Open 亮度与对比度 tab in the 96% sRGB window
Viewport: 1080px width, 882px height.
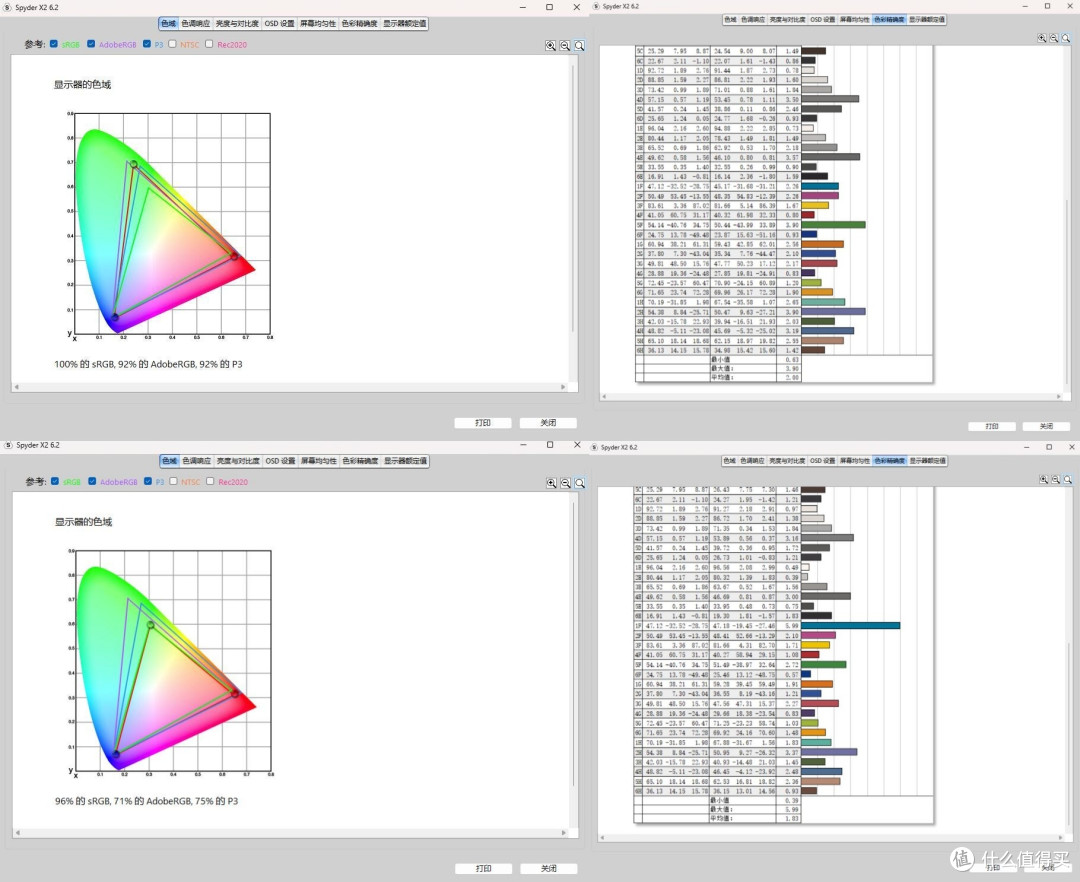(x=238, y=461)
